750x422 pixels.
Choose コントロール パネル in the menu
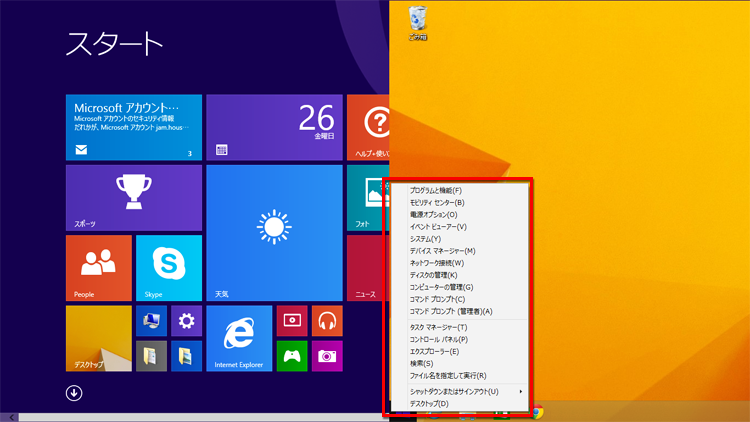pos(438,340)
